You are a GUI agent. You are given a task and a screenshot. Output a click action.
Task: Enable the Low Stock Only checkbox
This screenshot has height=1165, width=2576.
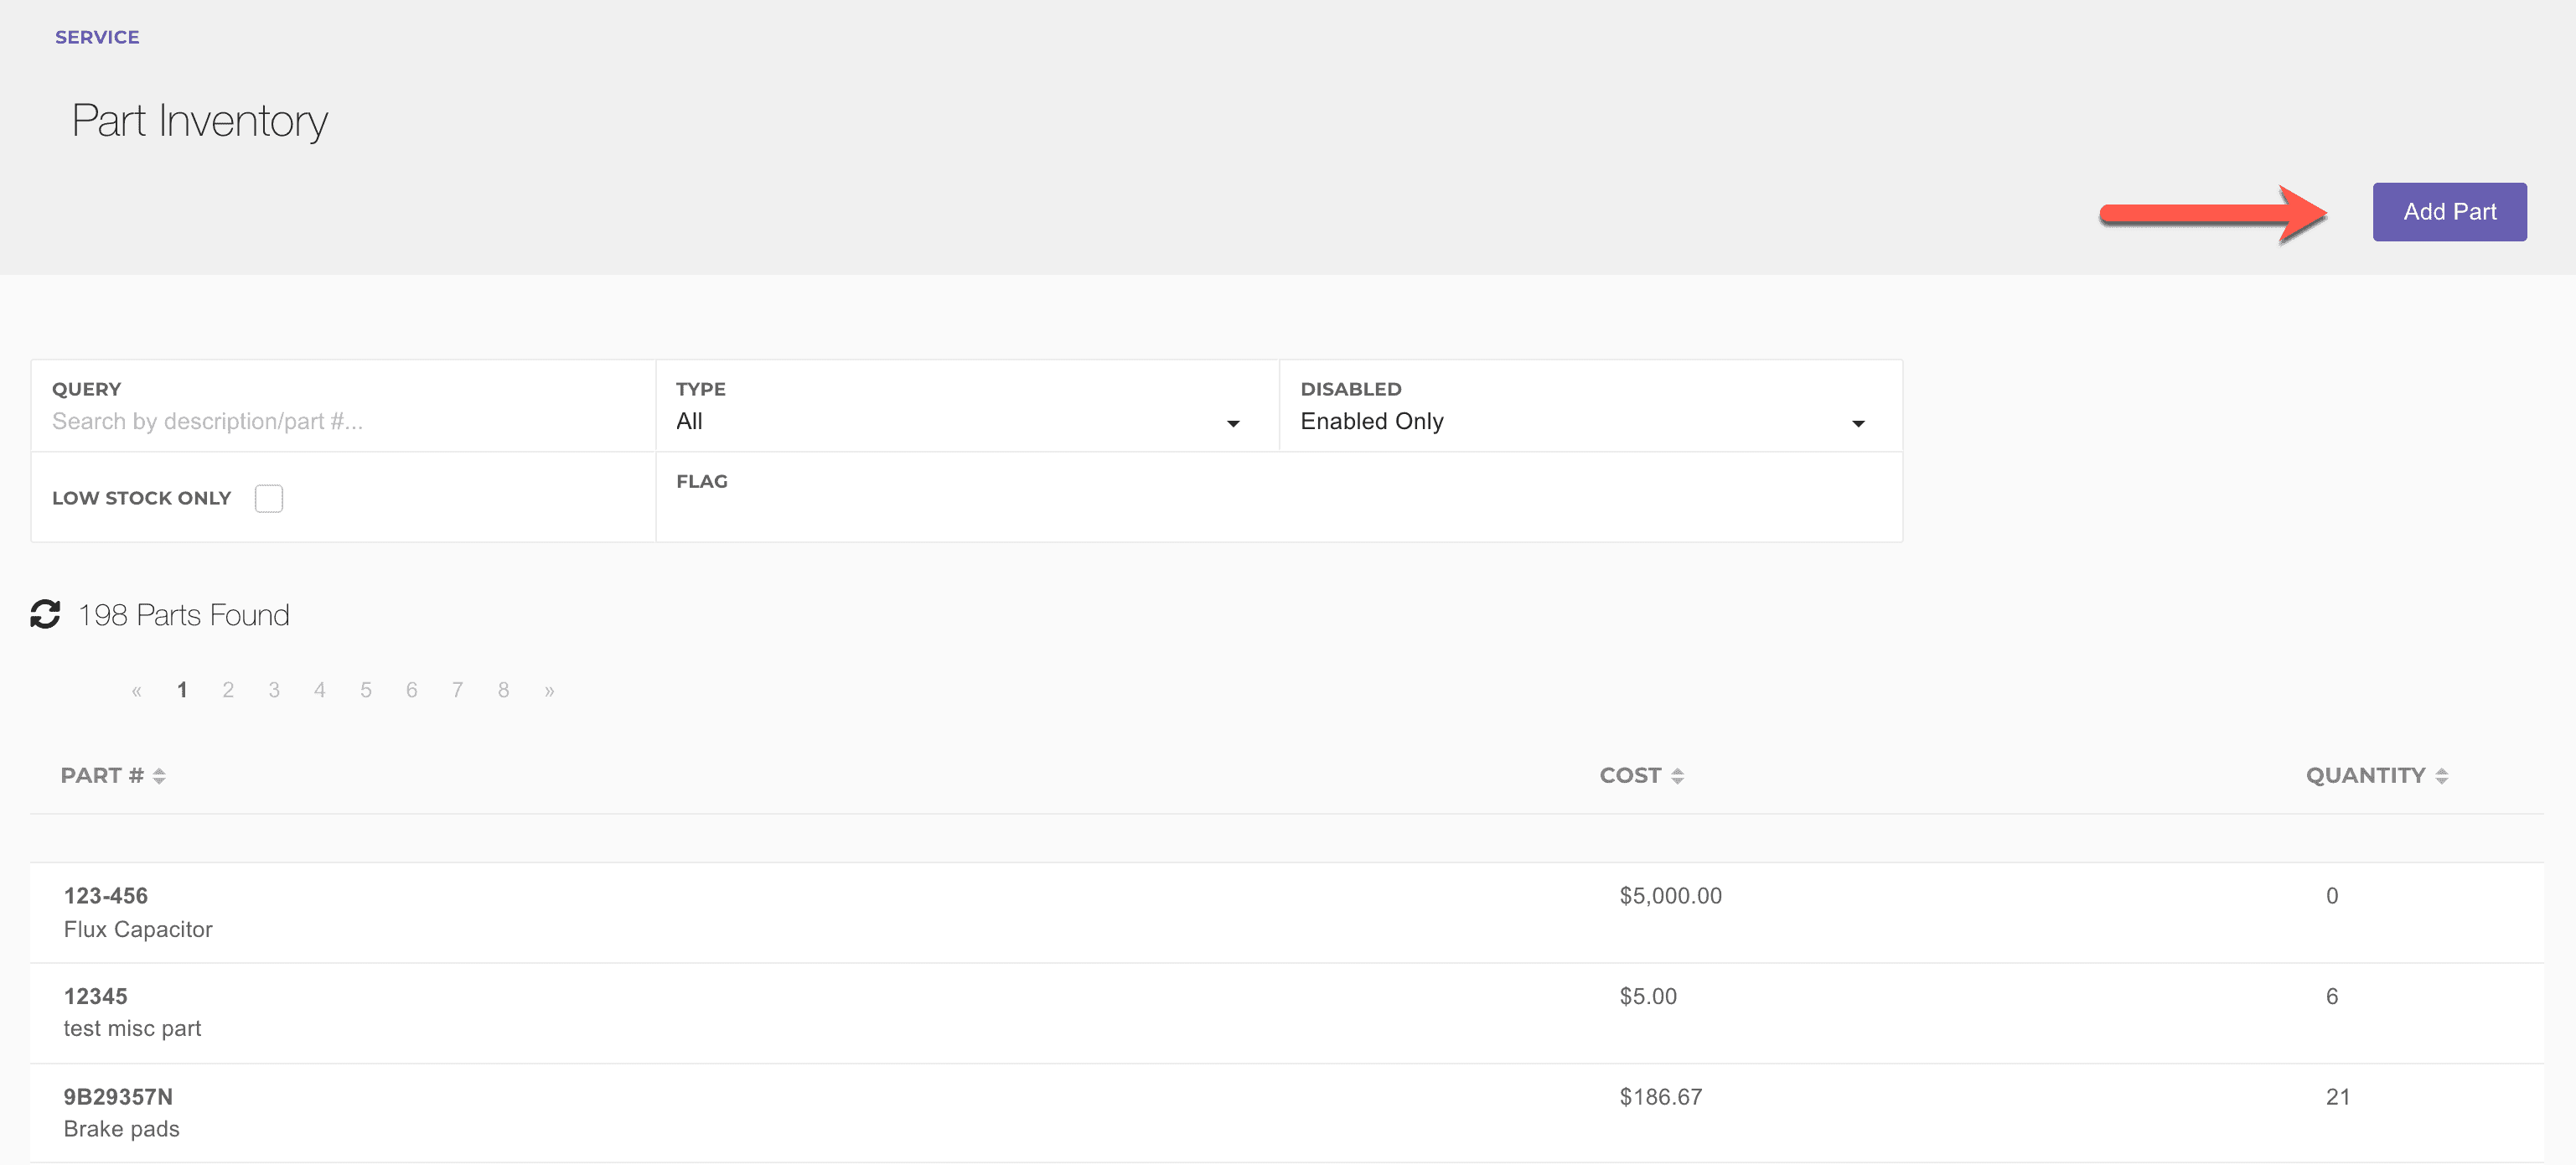coord(268,498)
